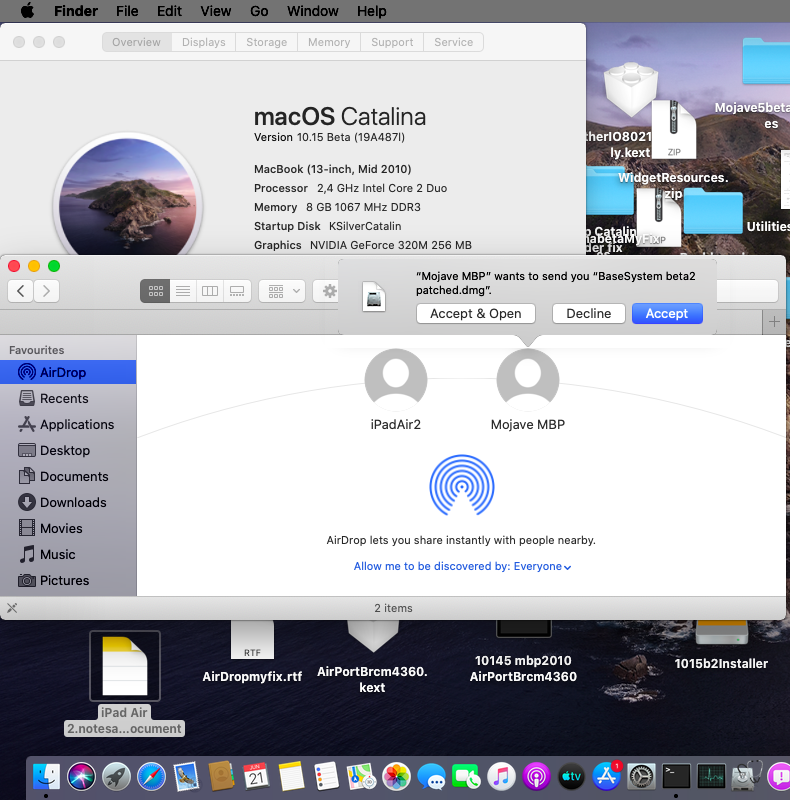Viewport: 790px width, 800px height.
Task: Open Photos from the Dock
Action: [397, 777]
